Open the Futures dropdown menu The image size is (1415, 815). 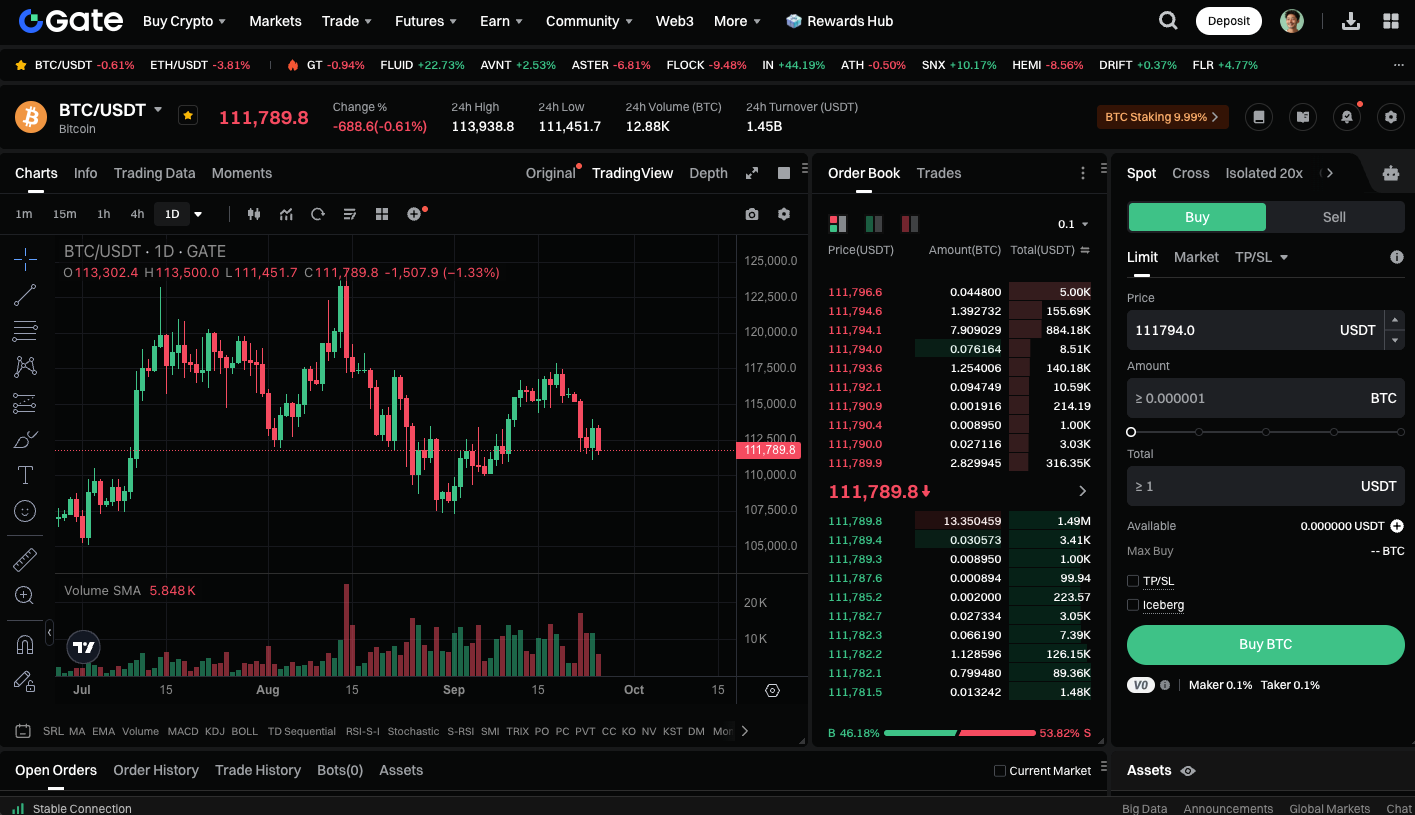[426, 21]
